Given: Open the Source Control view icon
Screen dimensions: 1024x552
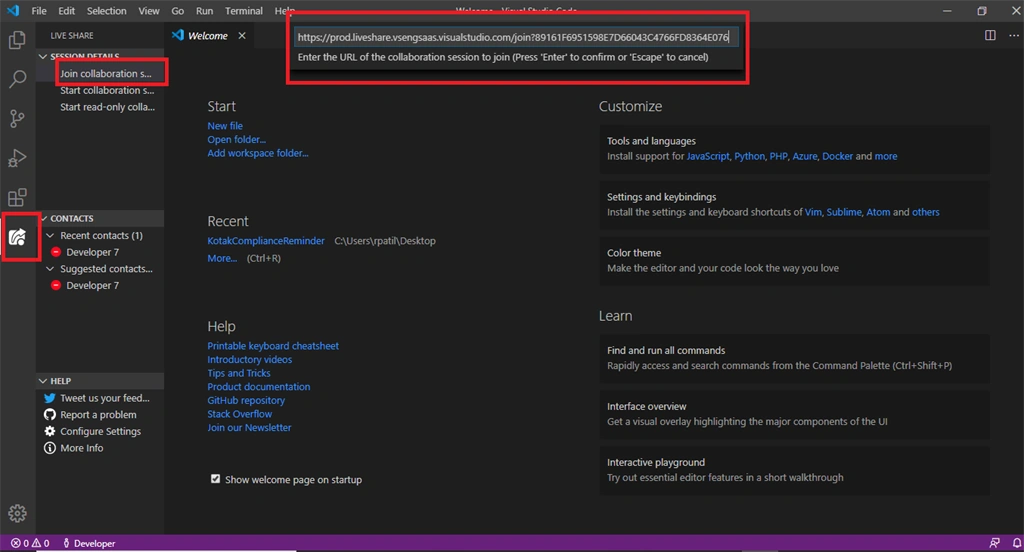Looking at the screenshot, I should click(x=17, y=118).
